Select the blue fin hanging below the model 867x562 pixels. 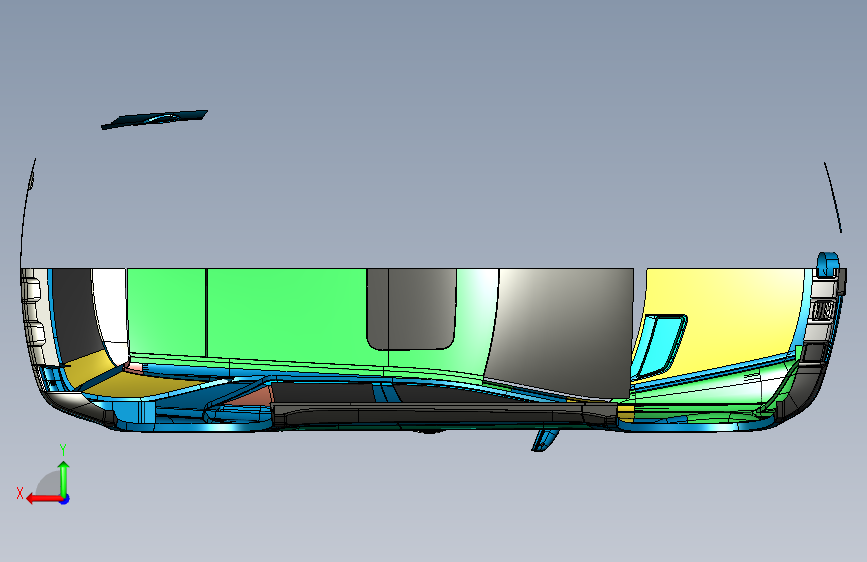(x=545, y=440)
